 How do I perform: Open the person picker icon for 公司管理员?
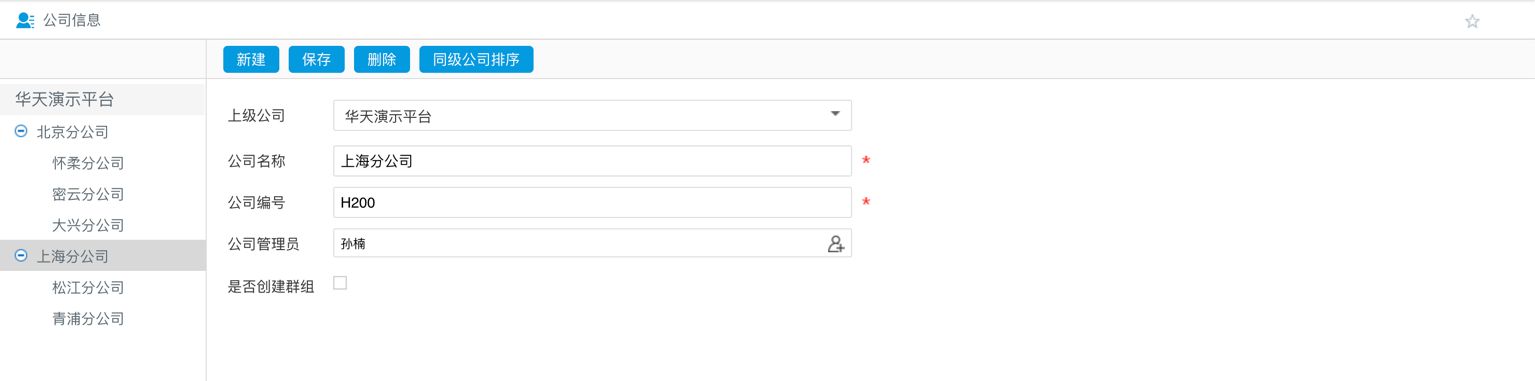click(x=836, y=243)
